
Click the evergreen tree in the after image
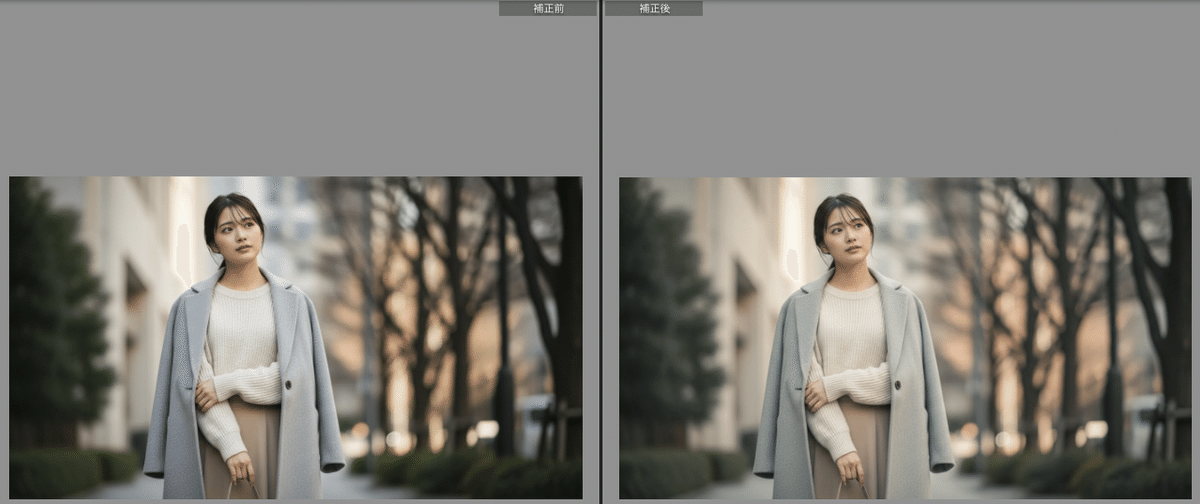pos(665,320)
